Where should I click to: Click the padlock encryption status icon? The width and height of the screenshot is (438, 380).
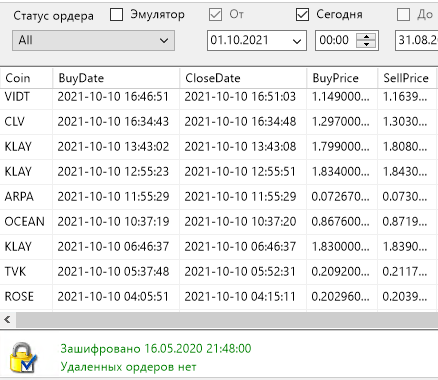(x=23, y=357)
